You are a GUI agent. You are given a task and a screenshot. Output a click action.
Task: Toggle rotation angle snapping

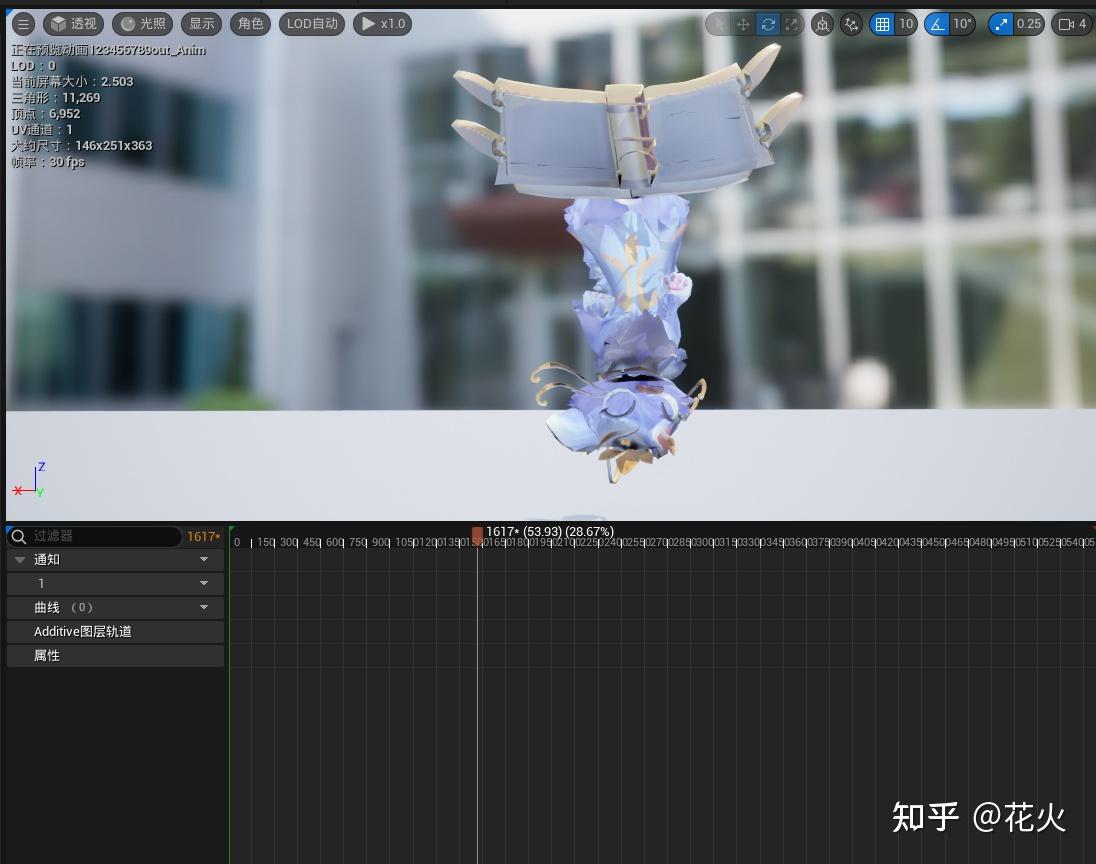pos(937,24)
